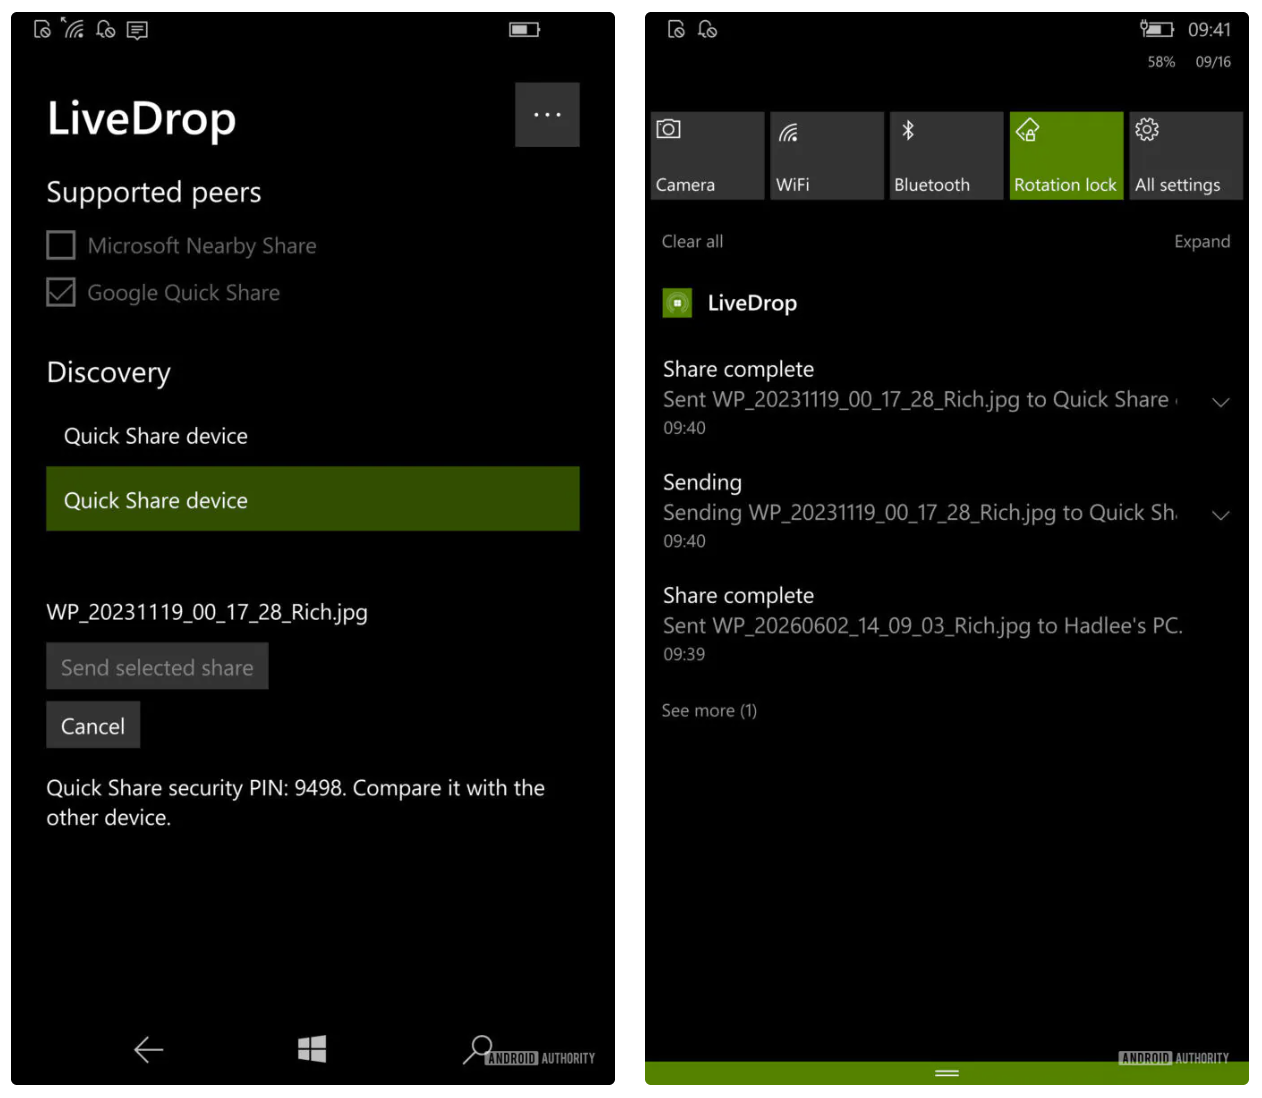Toggle the Bluetooth quick action tile
Image resolution: width=1262 pixels, height=1098 pixels.
point(946,156)
